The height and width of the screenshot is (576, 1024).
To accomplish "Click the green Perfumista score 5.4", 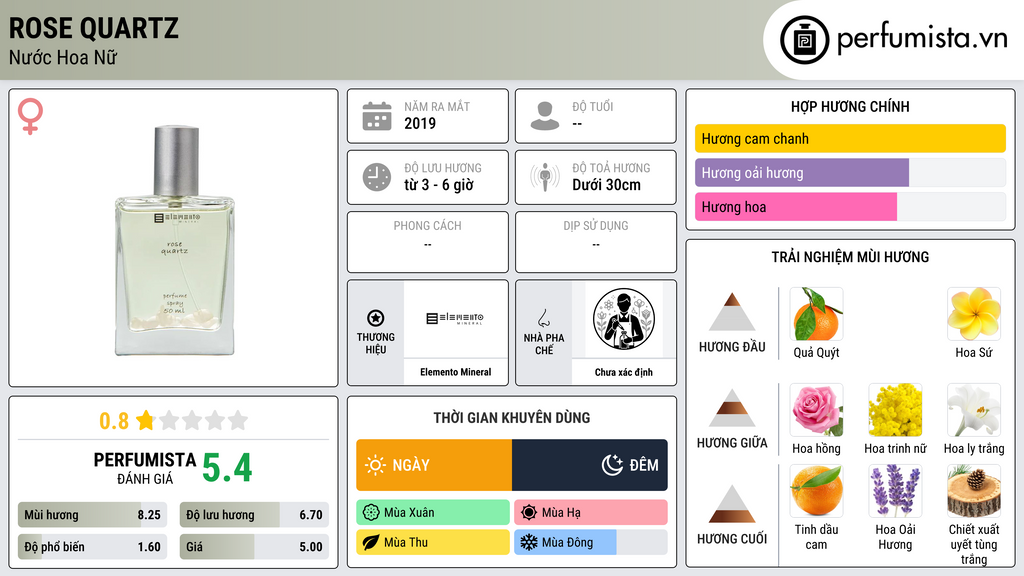I will [227, 468].
